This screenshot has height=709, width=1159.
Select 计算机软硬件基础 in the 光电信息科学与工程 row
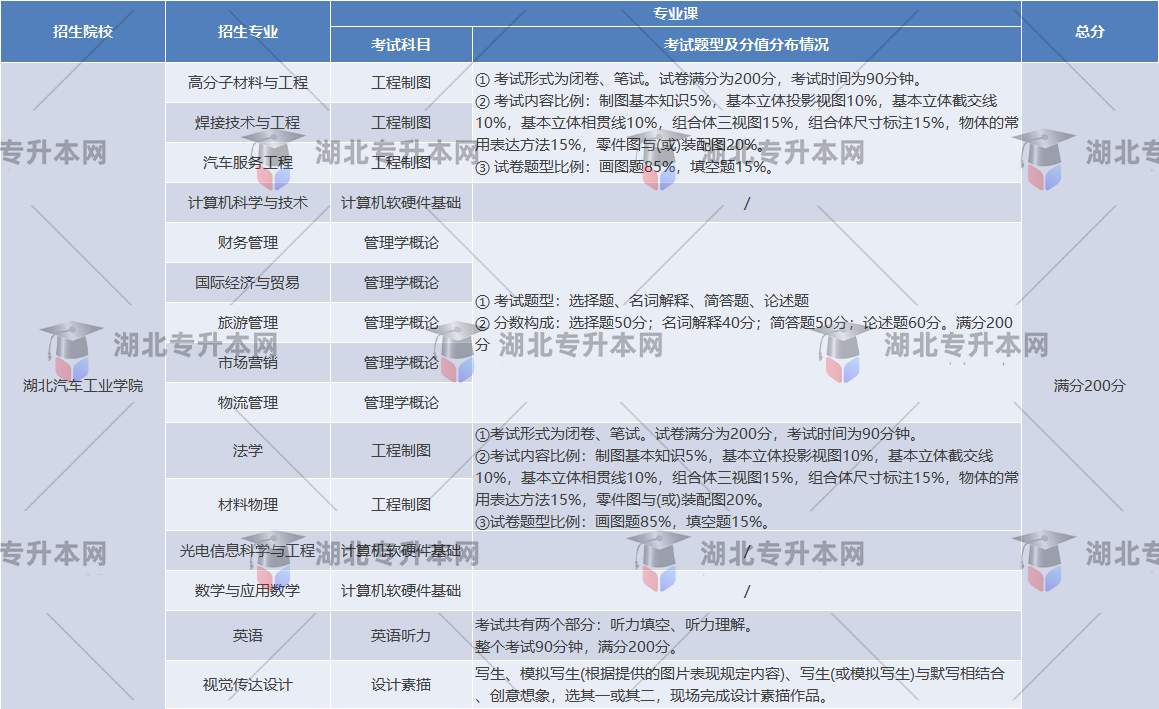401,551
